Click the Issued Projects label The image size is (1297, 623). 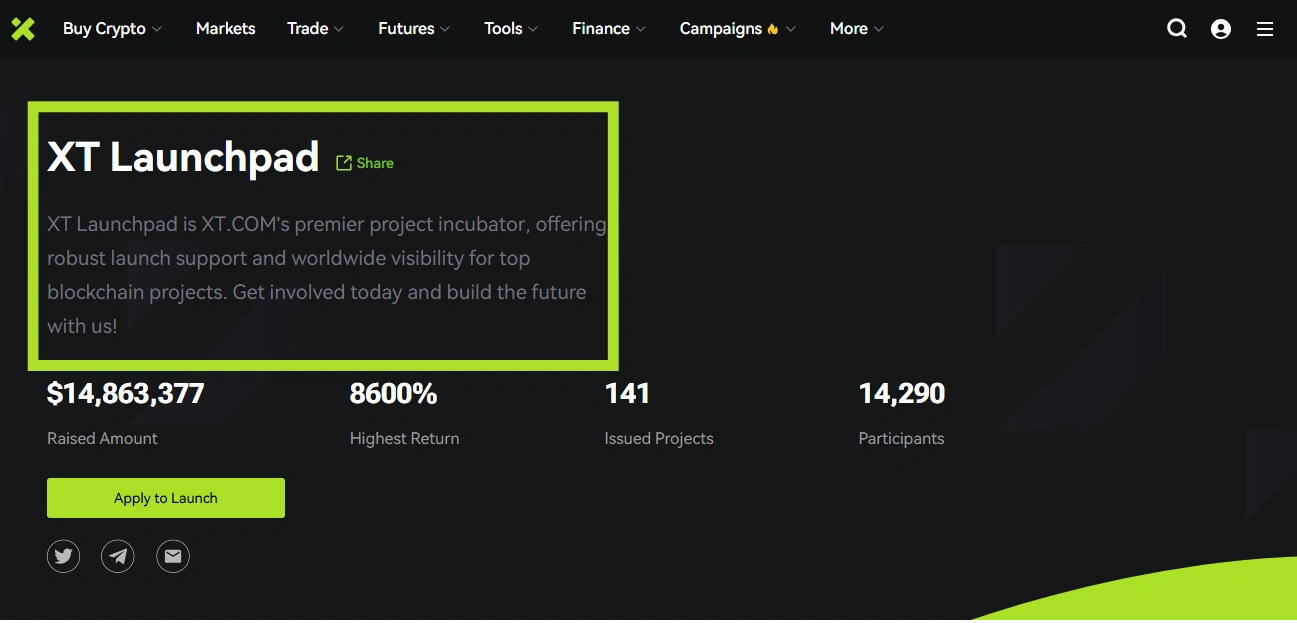point(659,438)
